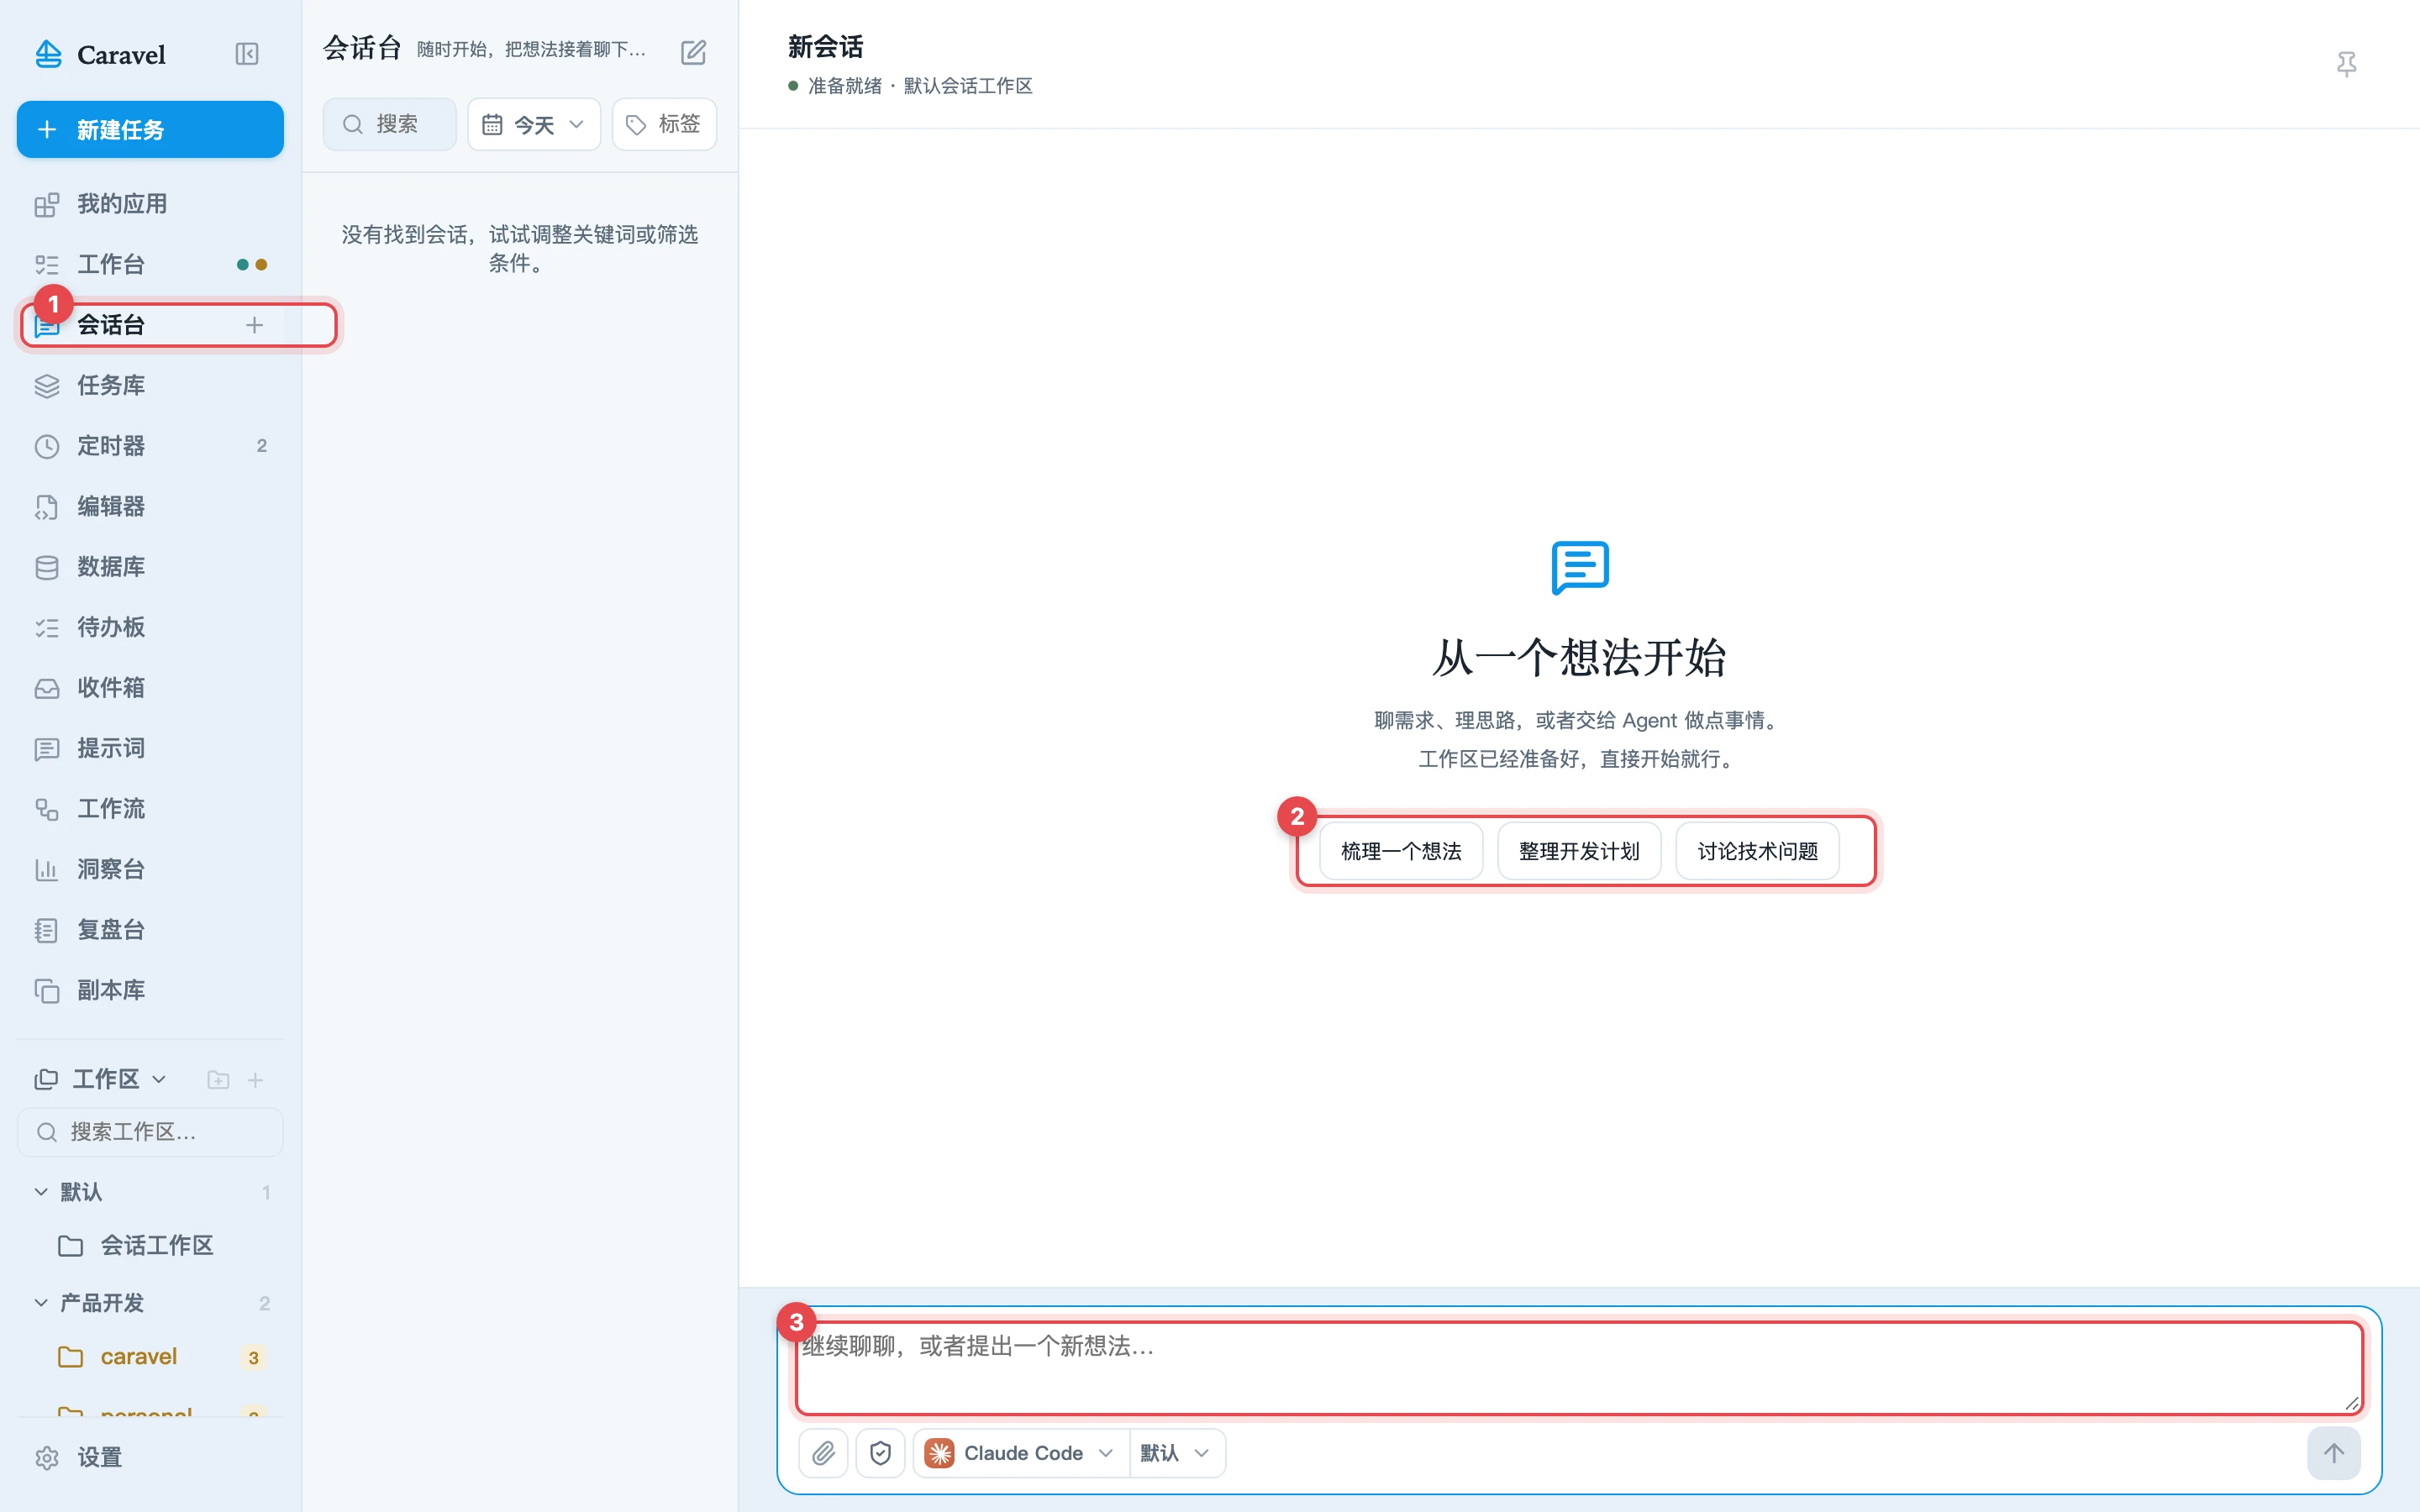The width and height of the screenshot is (2420, 1512).
Task: Open 收件箱 in sidebar
Action: (x=150, y=688)
